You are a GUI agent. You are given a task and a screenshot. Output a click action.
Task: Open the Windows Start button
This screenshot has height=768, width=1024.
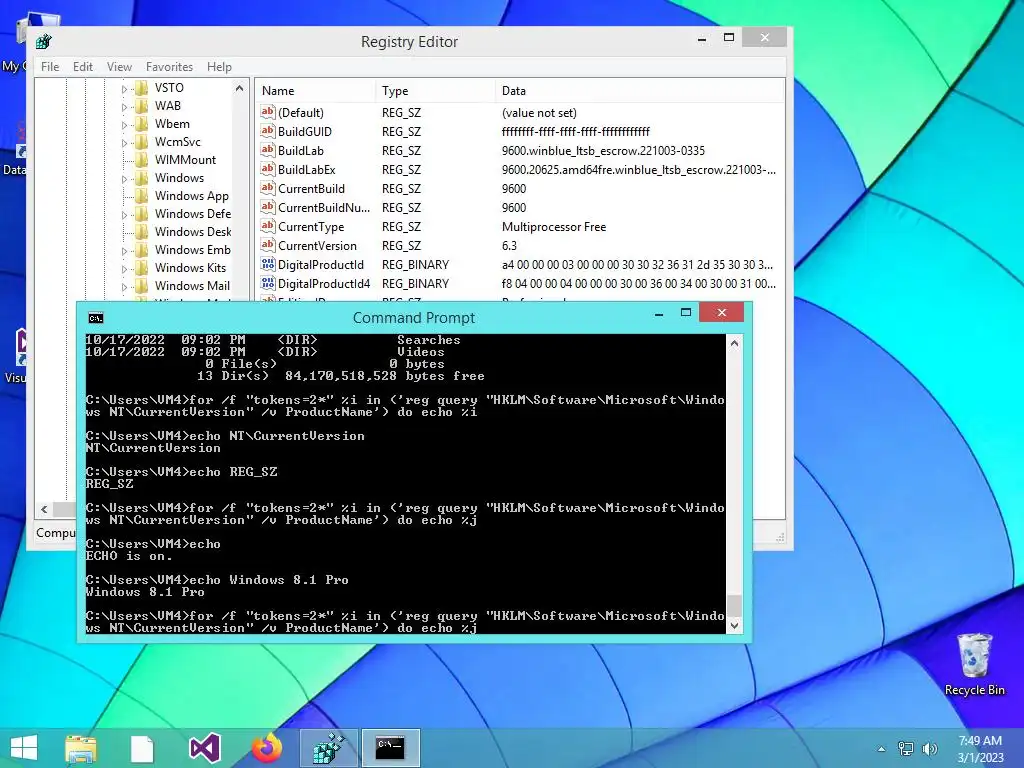point(24,748)
